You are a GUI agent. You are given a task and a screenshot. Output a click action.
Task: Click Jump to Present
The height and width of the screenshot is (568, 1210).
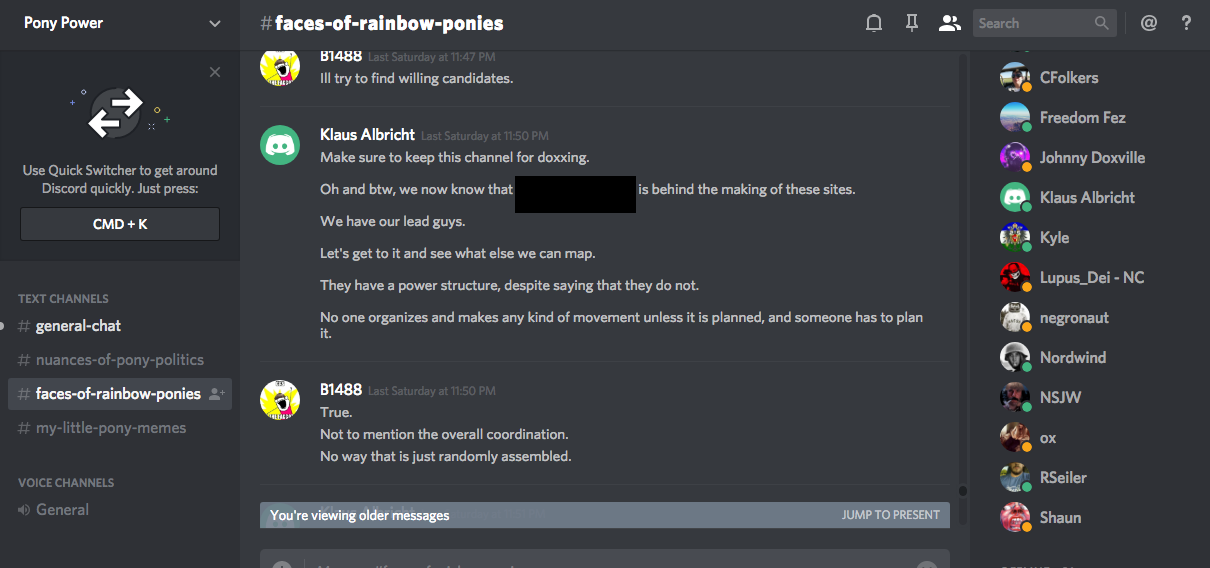[890, 515]
